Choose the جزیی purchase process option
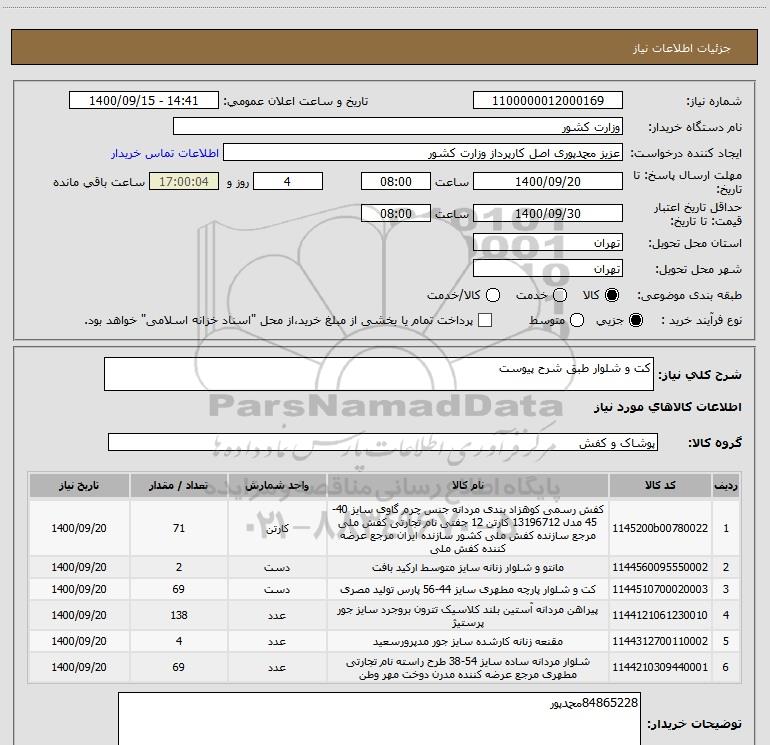The image size is (770, 745). click(635, 320)
